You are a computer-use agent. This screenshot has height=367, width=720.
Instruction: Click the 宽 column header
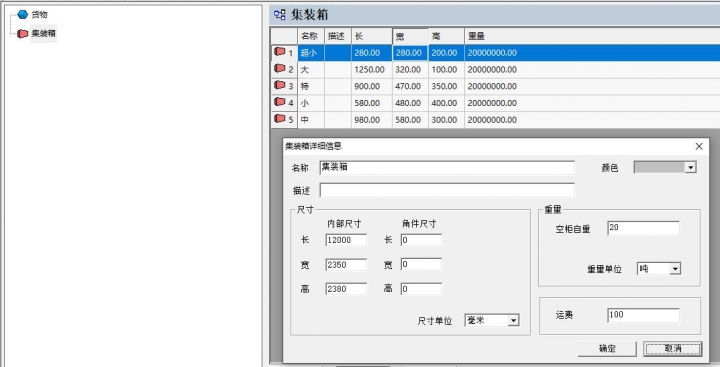[x=411, y=36]
